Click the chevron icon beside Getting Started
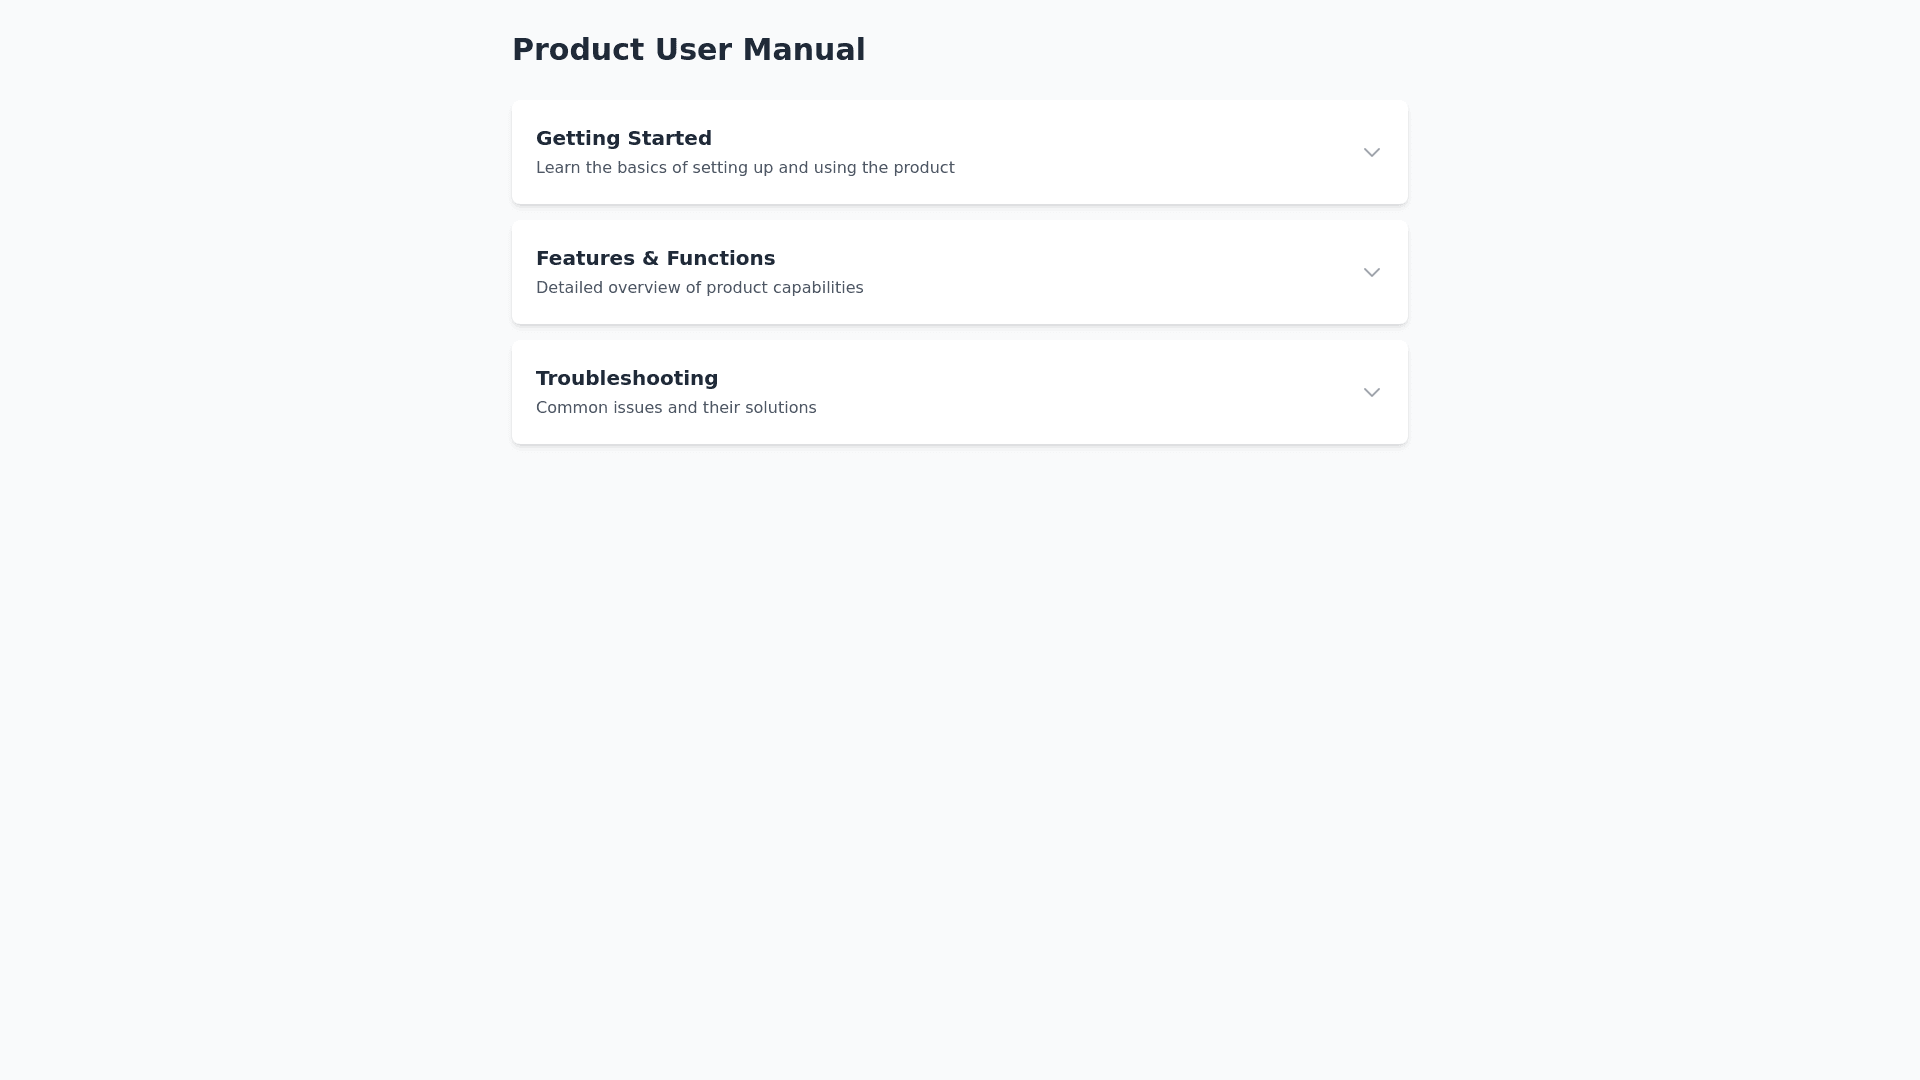 1371,153
